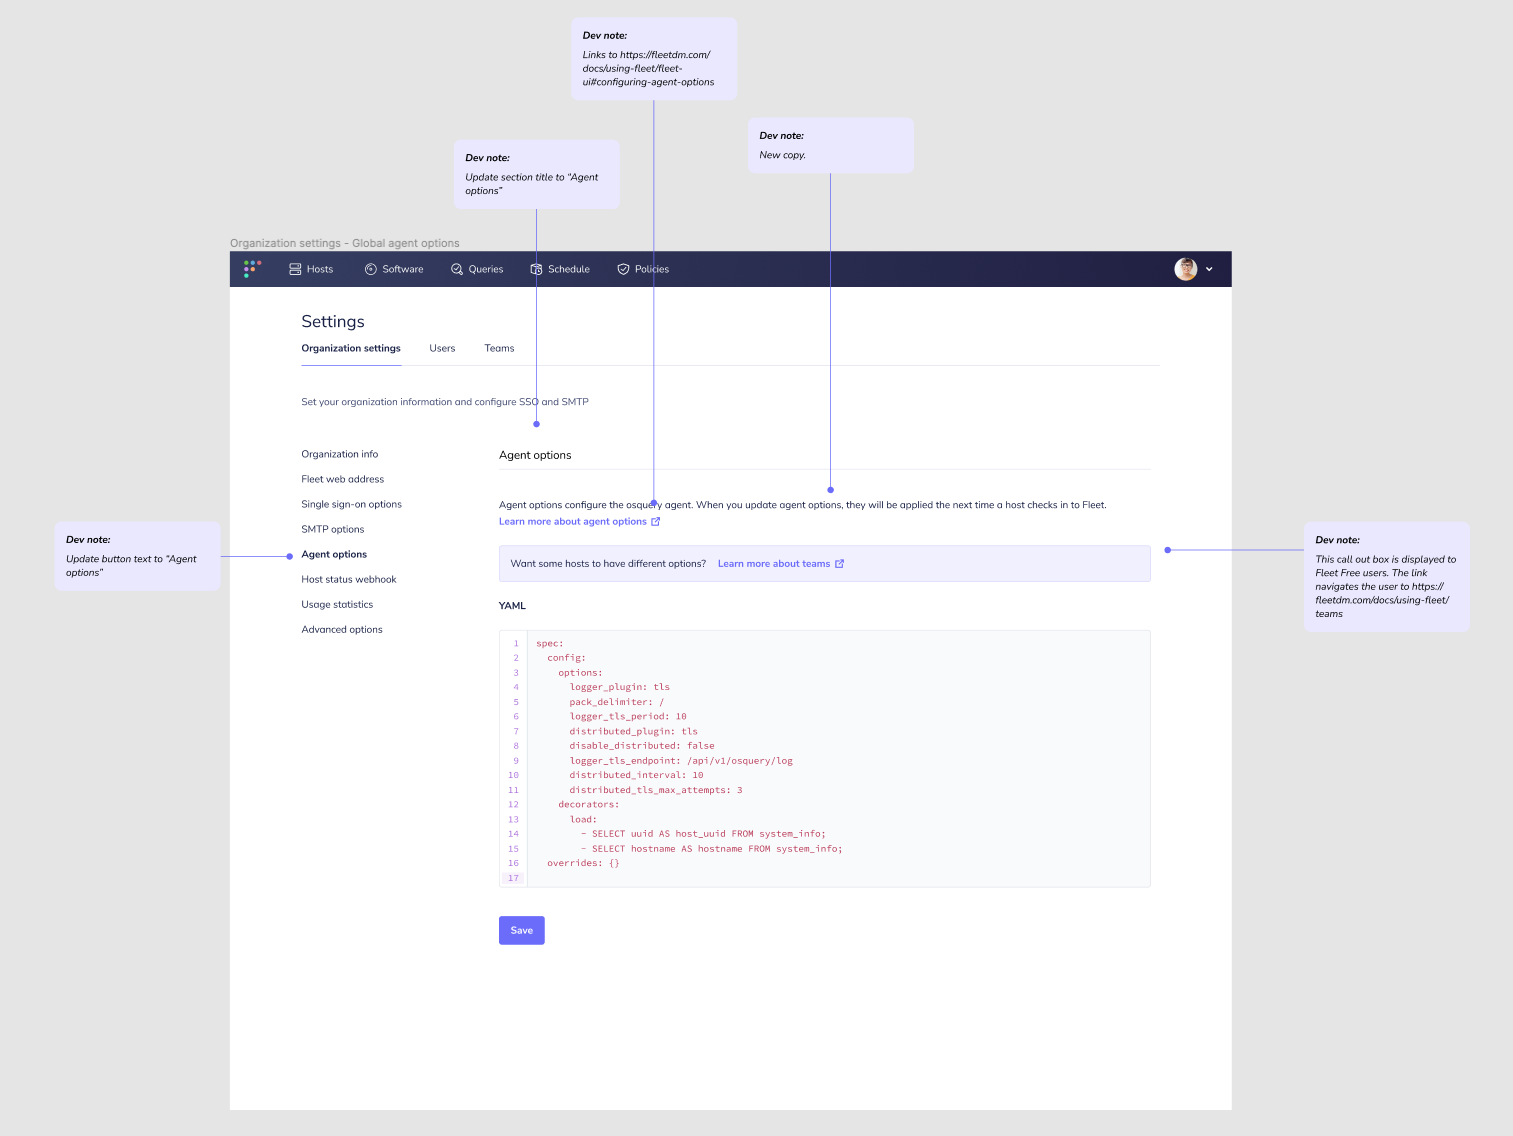Click the external link icon beside agent options
This screenshot has width=1513, height=1136.
click(x=657, y=521)
